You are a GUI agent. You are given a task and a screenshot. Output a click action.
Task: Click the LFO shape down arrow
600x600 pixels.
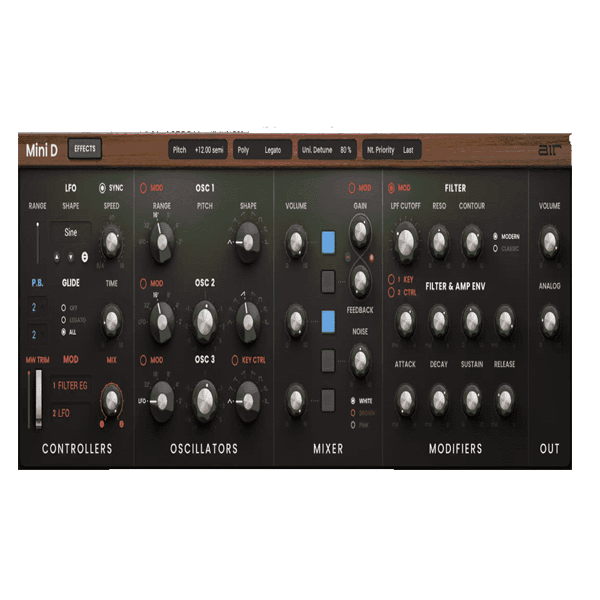(71, 257)
